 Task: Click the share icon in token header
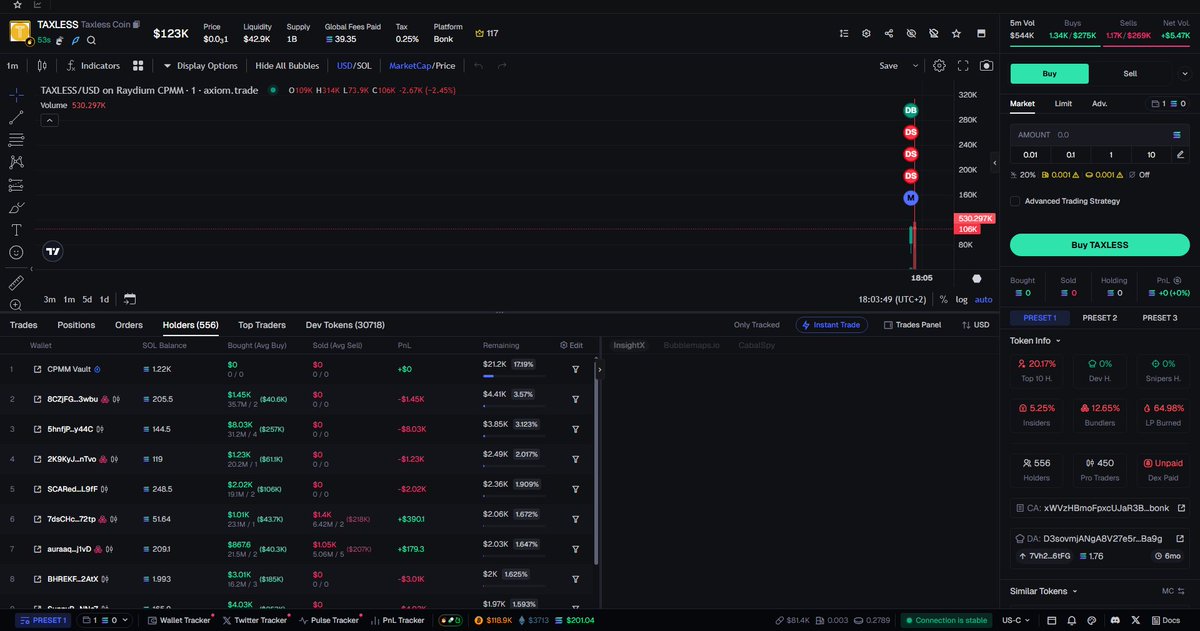(889, 33)
